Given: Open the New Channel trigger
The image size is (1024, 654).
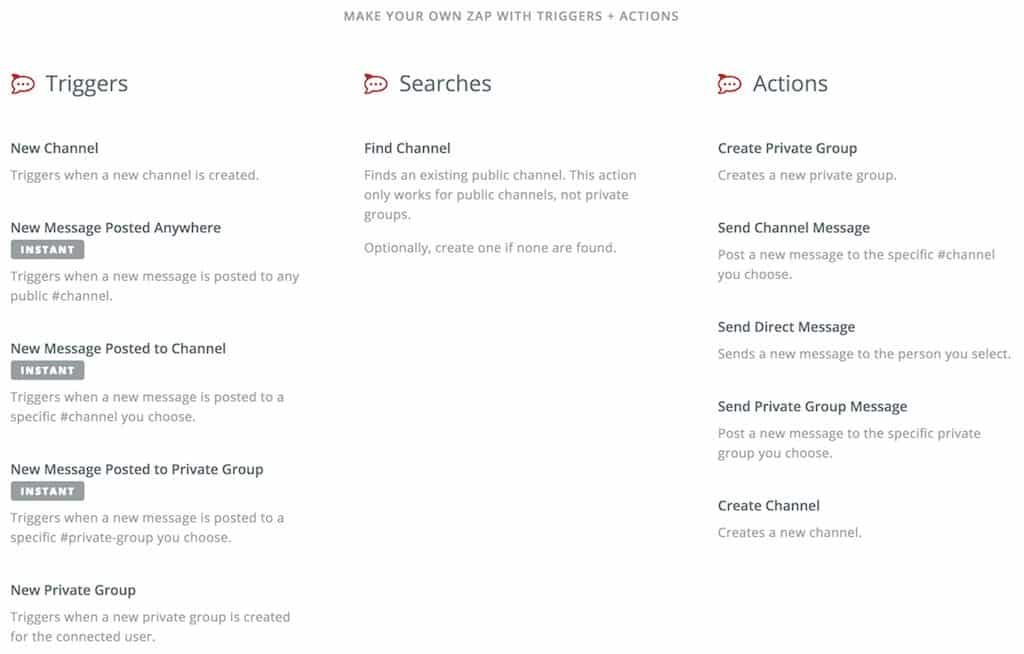Looking at the screenshot, I should pyautogui.click(x=54, y=148).
